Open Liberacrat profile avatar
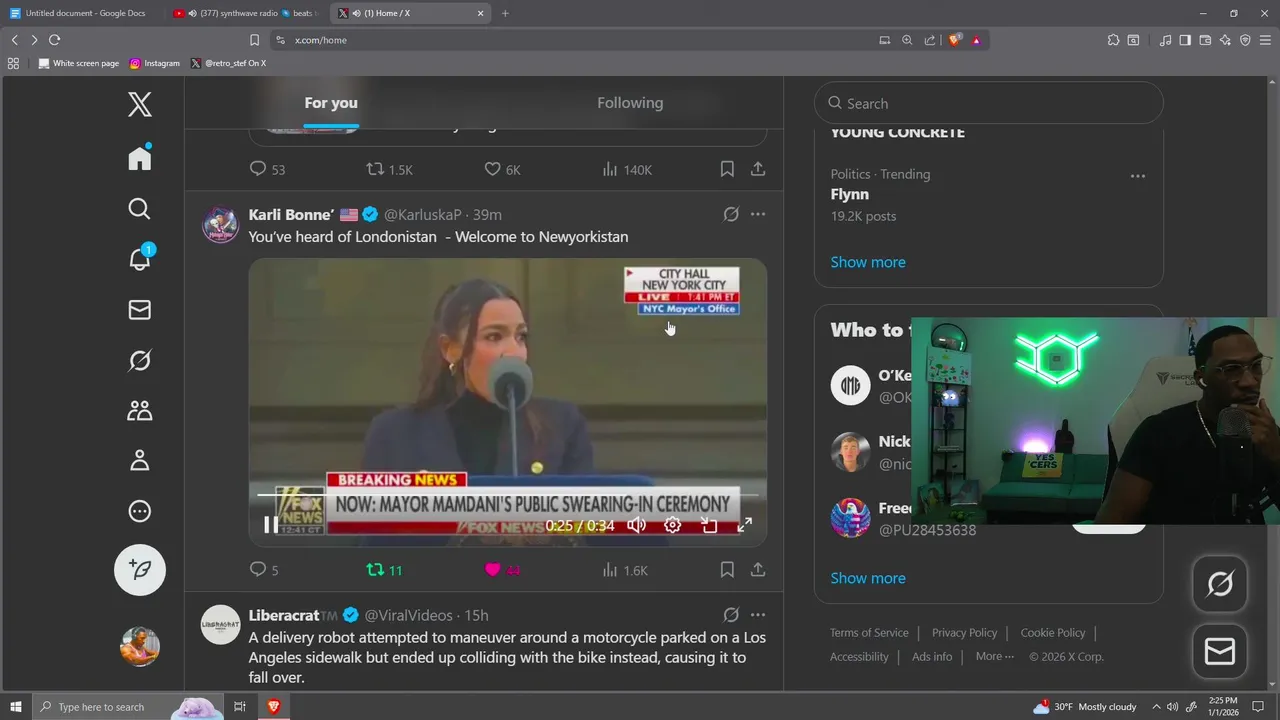This screenshot has height=720, width=1280. point(220,625)
